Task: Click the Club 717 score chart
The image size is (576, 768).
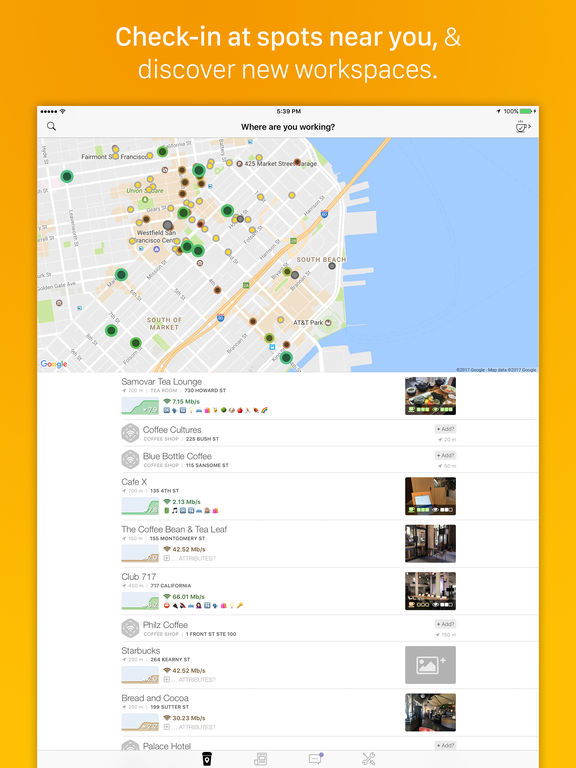Action: 140,601
